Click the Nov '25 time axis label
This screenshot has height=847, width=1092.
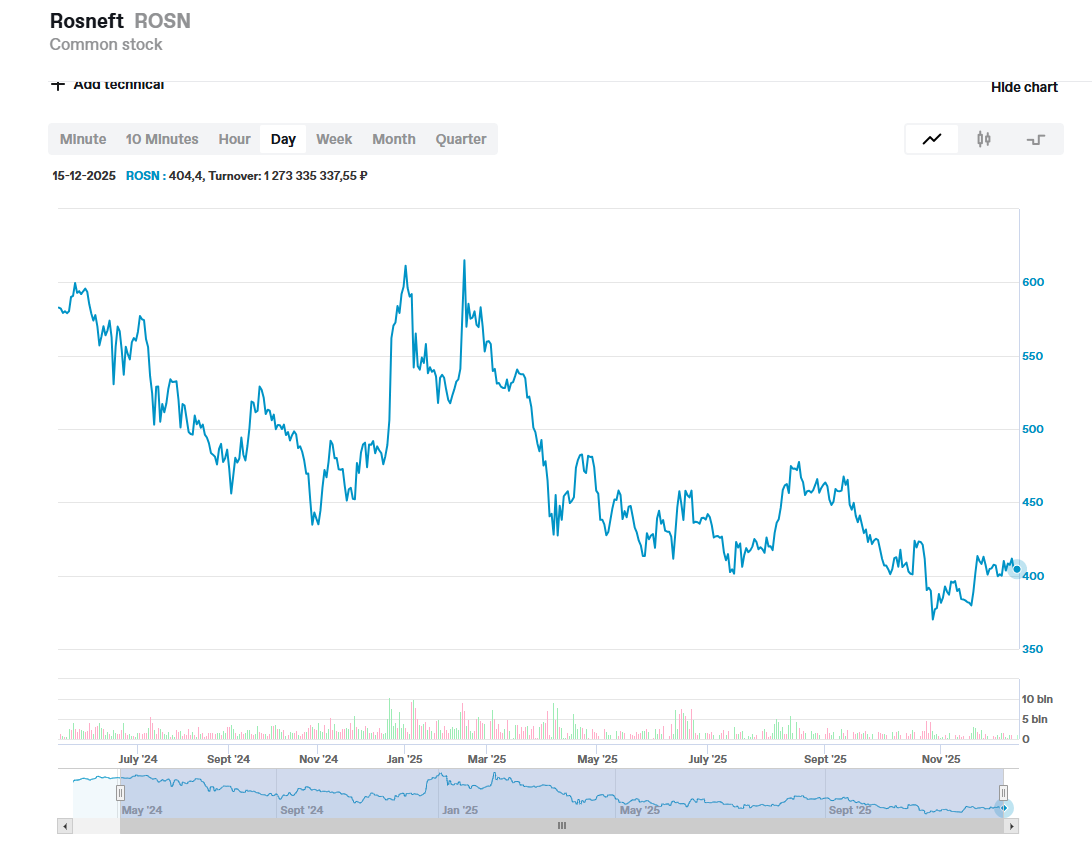click(x=941, y=759)
